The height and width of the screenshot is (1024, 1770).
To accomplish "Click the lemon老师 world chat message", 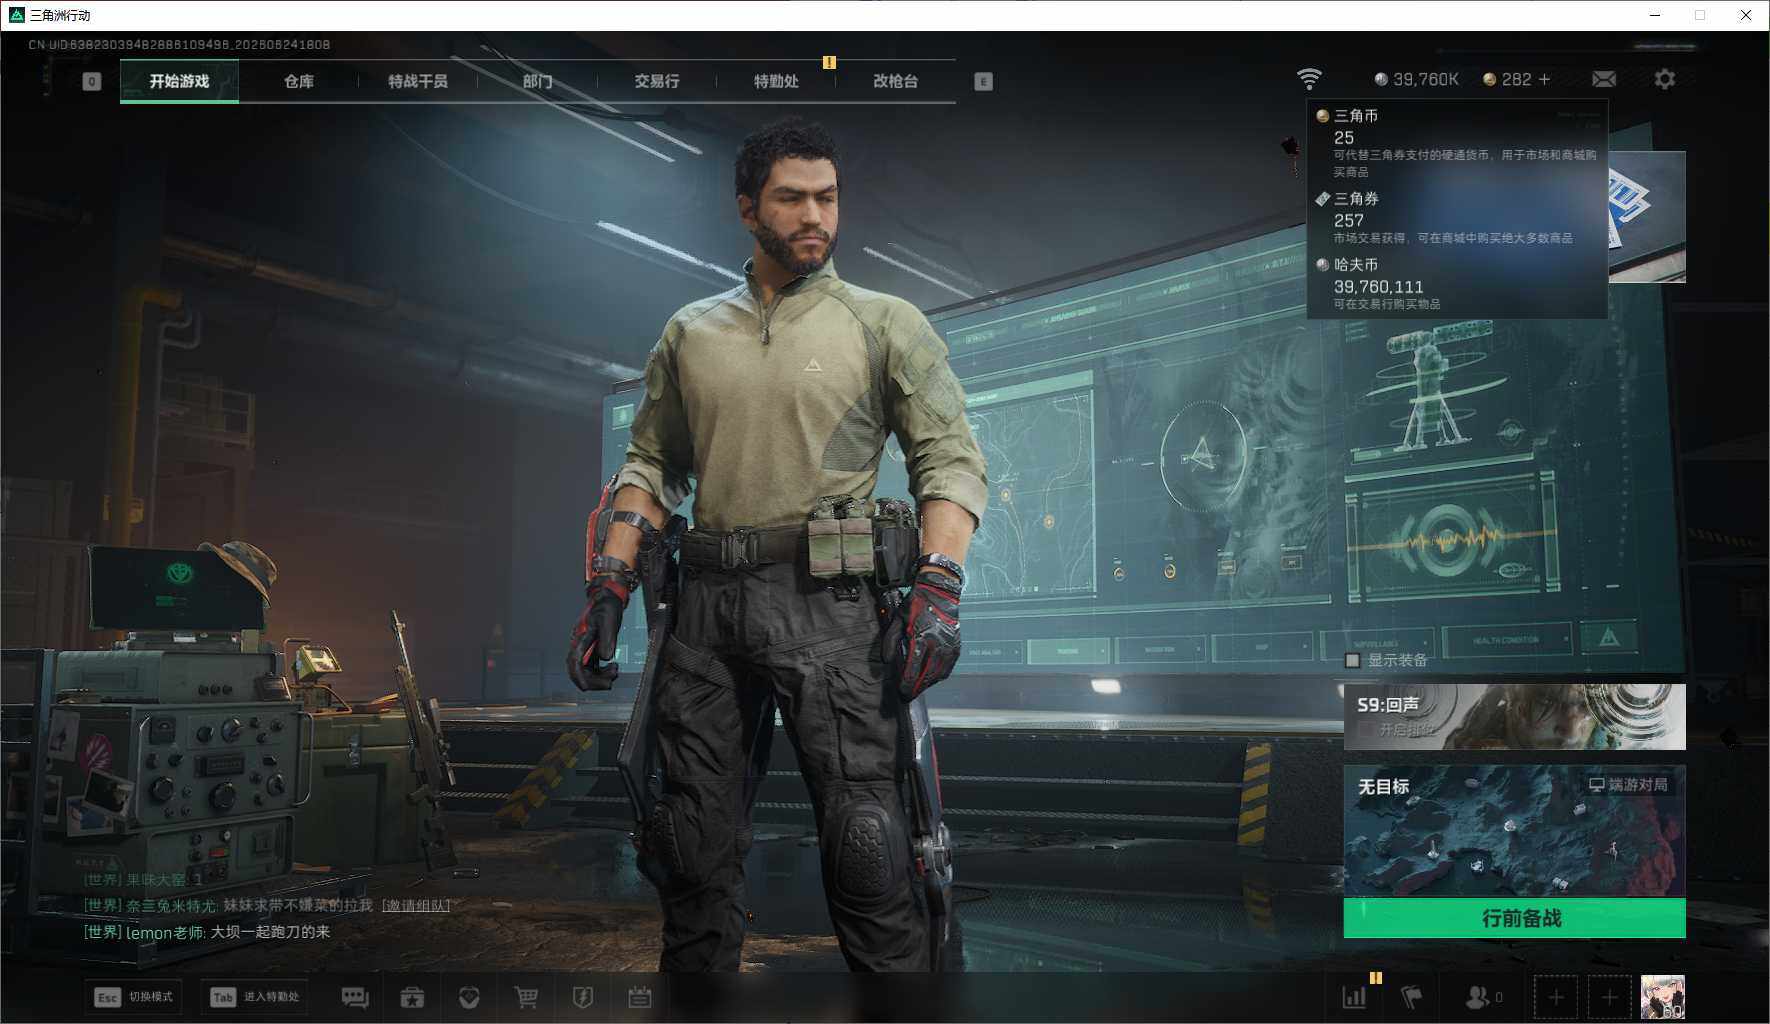I will (x=207, y=932).
